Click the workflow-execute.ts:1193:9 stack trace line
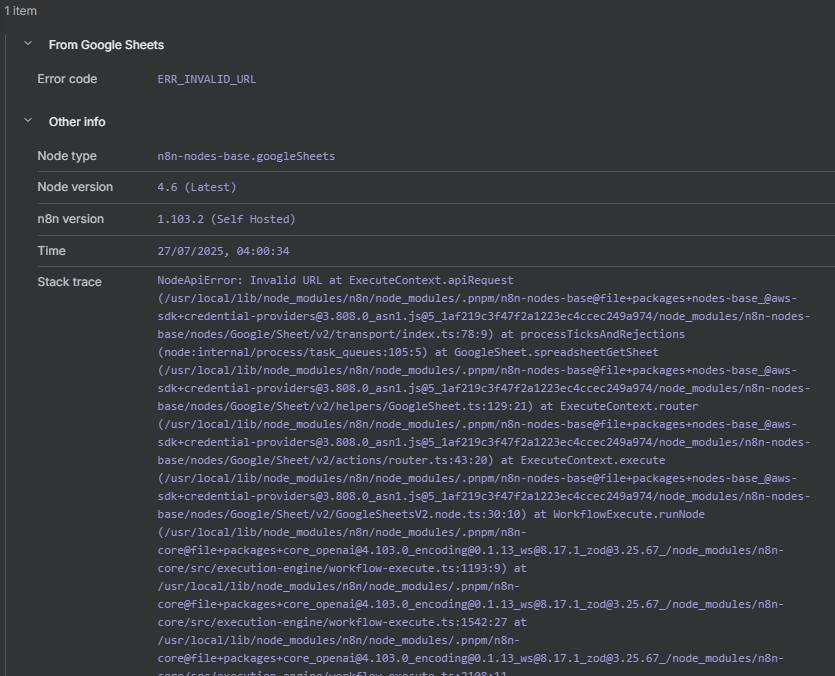The height and width of the screenshot is (676, 835). [342, 568]
